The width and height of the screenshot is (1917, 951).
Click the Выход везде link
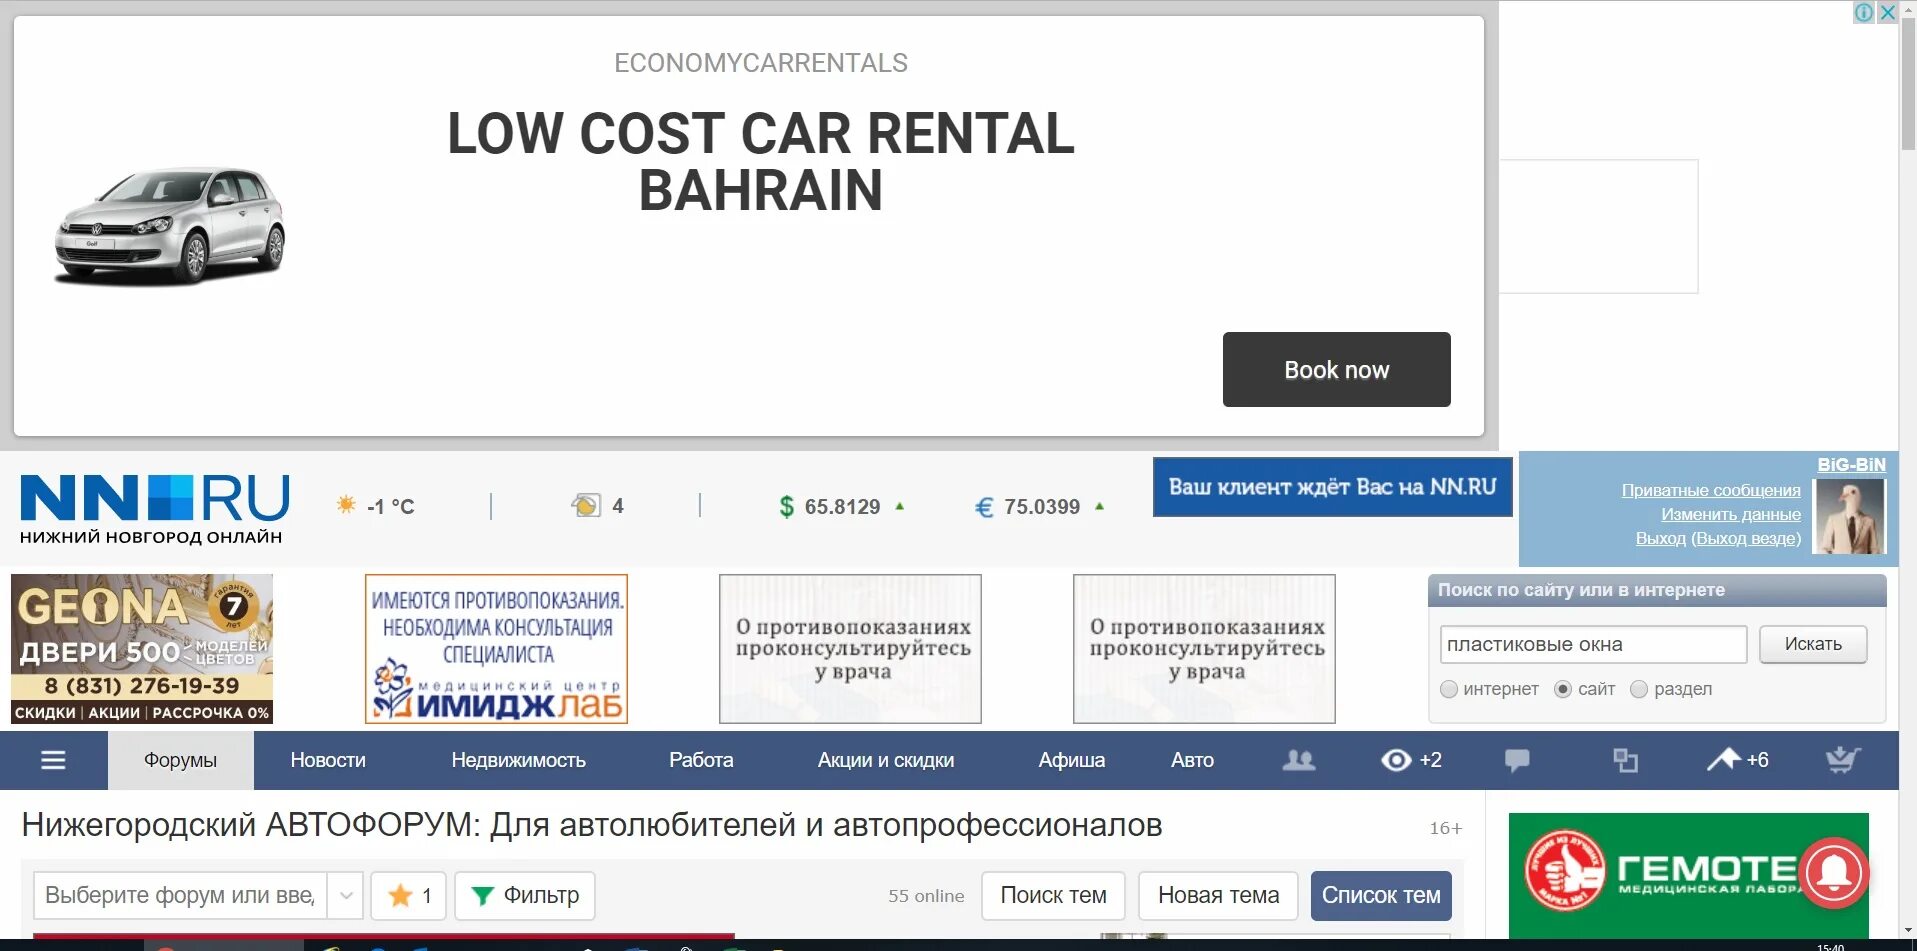(x=1746, y=538)
